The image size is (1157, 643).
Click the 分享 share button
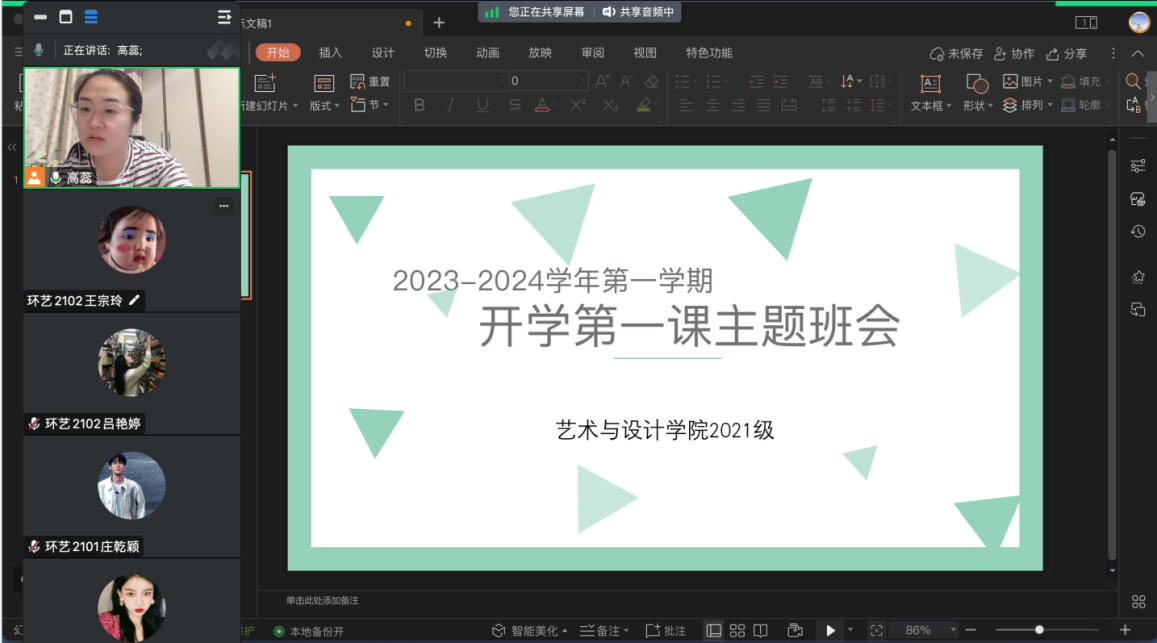click(x=1067, y=53)
